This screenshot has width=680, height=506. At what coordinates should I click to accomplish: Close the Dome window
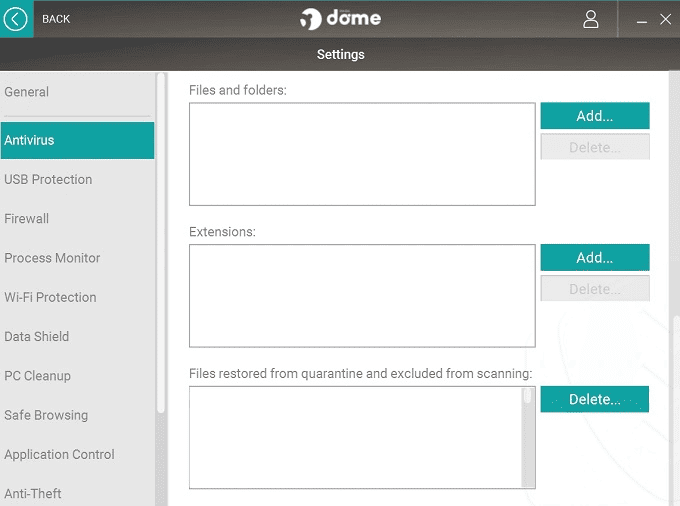[665, 19]
